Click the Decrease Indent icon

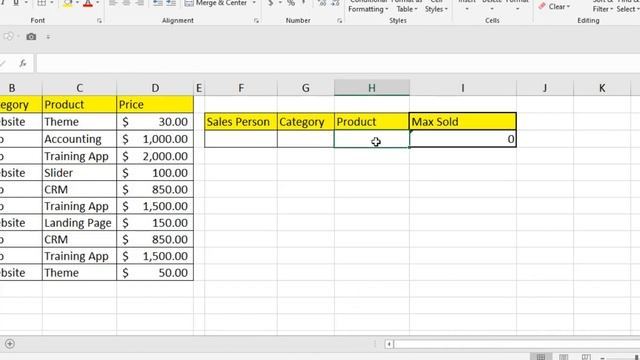[158, 3]
